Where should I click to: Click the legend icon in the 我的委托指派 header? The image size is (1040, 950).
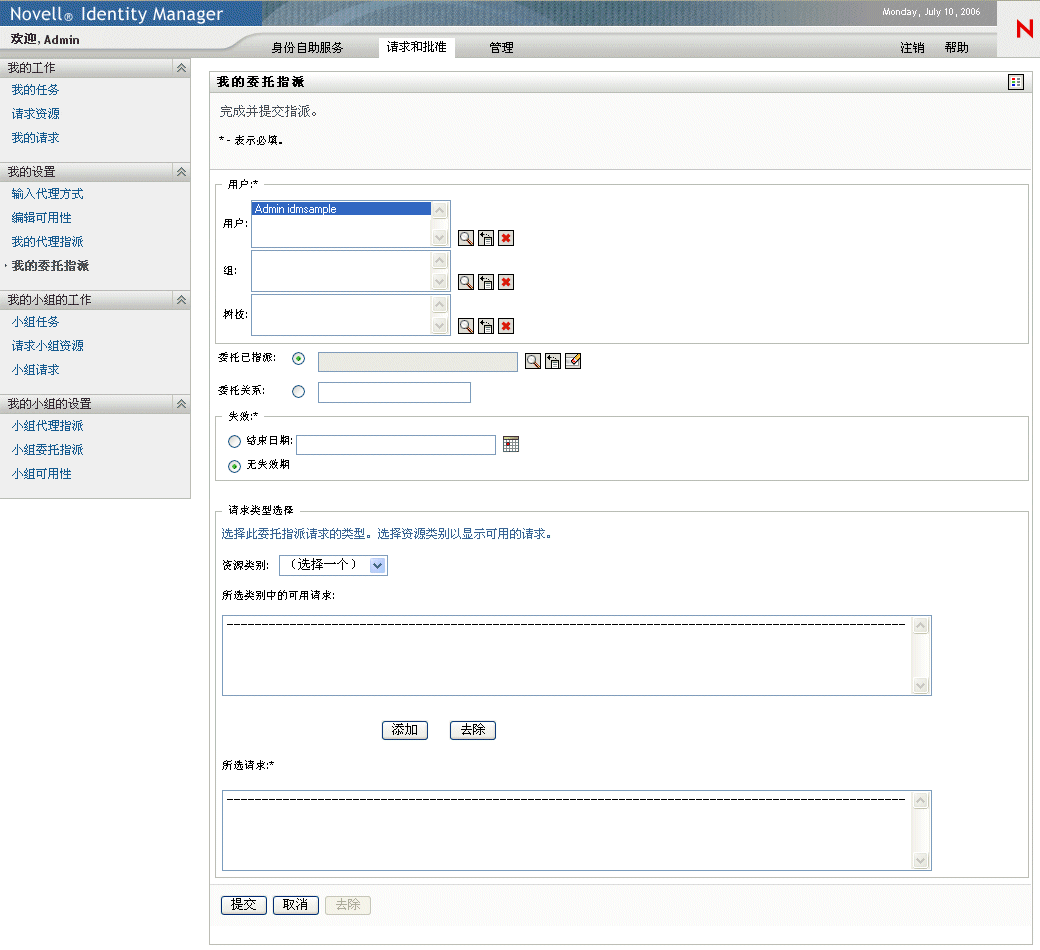point(1015,82)
